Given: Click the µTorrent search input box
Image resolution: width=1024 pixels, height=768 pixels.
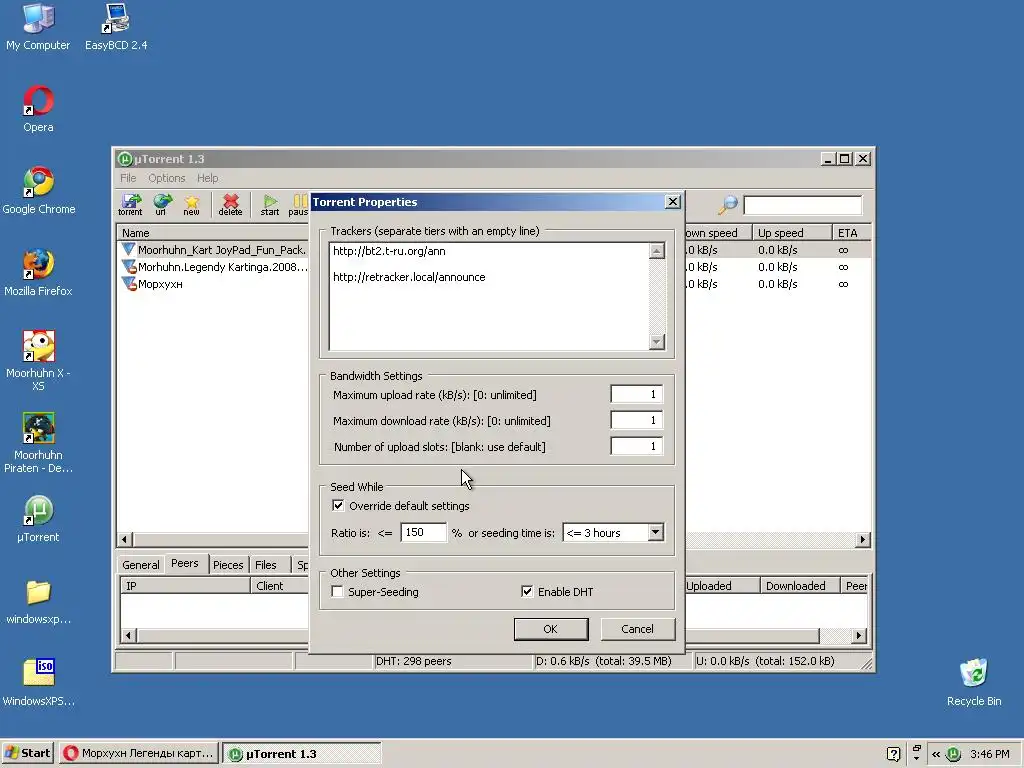Looking at the screenshot, I should [803, 205].
